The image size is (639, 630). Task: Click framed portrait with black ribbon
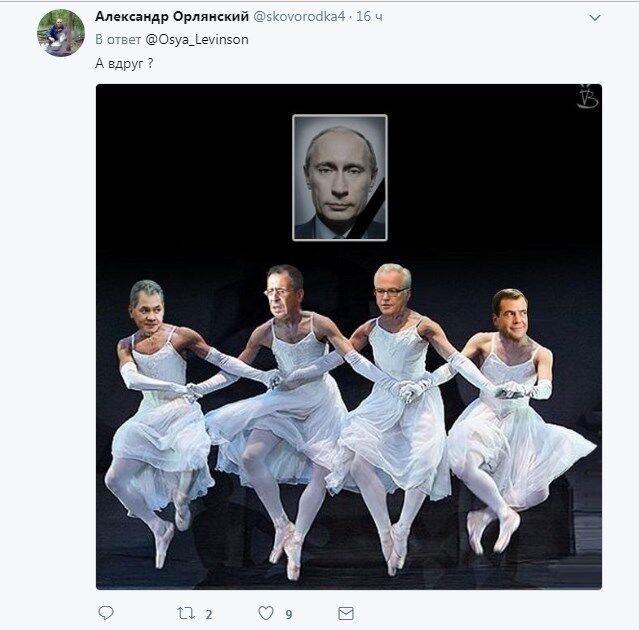[x=340, y=178]
